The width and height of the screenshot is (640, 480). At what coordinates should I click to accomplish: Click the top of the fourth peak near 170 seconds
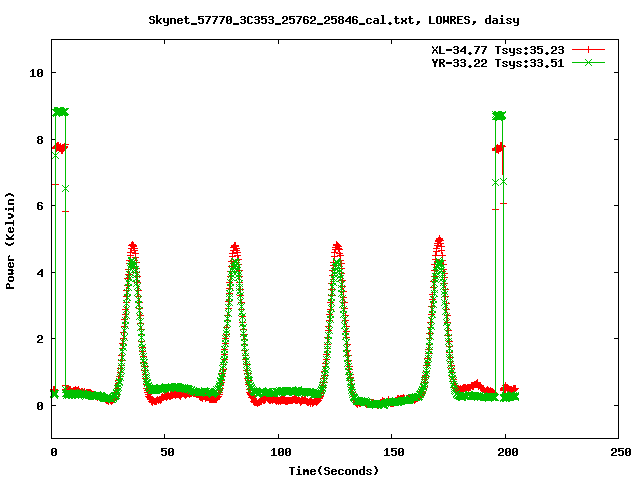(439, 241)
